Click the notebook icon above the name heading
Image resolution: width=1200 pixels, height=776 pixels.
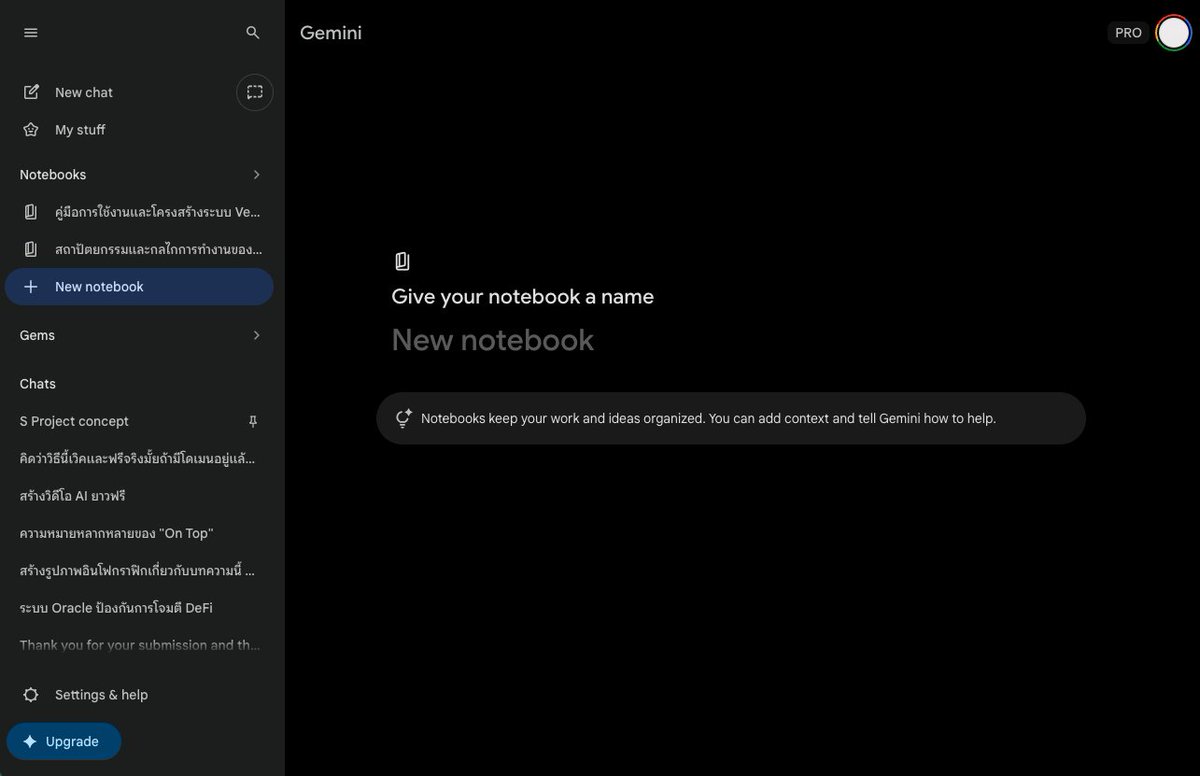pos(402,261)
